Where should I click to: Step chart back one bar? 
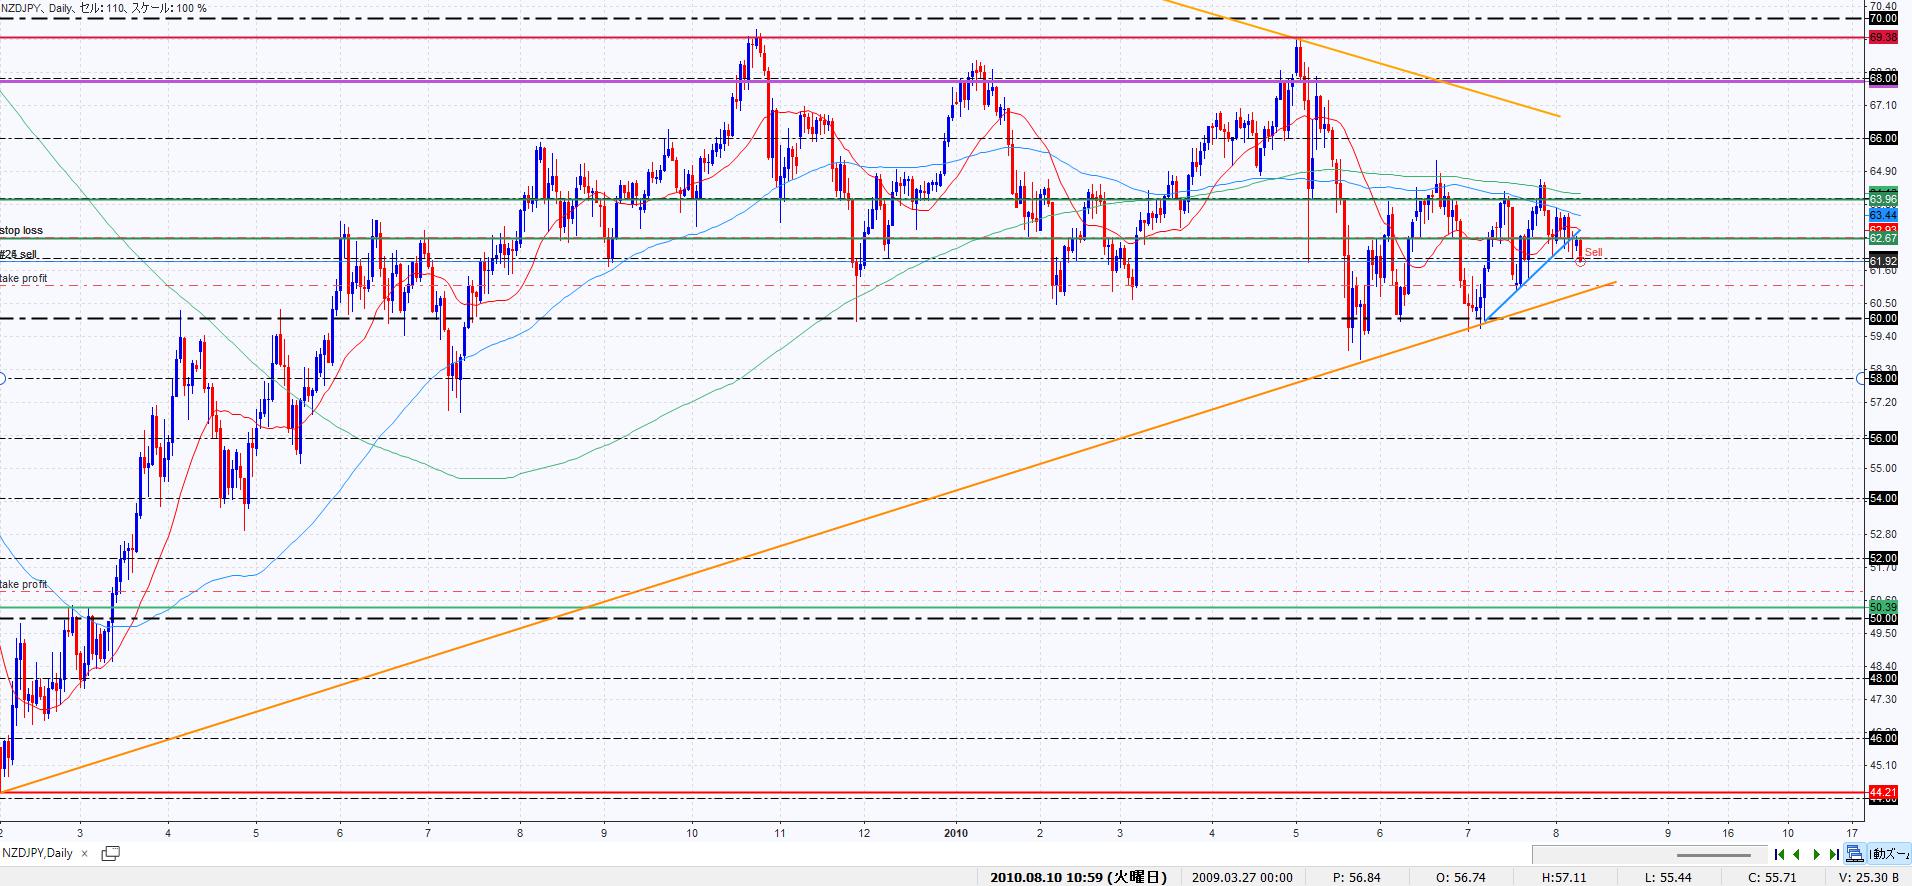click(1797, 854)
